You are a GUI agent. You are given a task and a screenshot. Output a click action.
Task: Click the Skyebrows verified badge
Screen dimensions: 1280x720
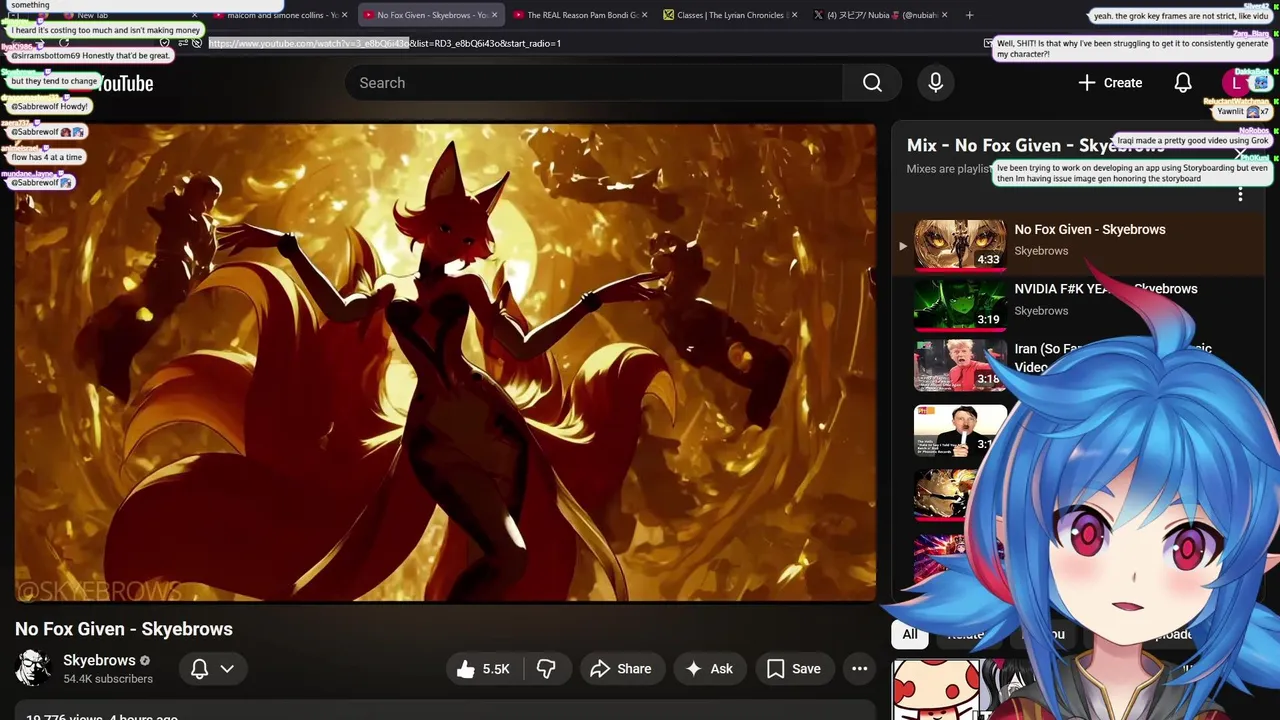click(145, 661)
